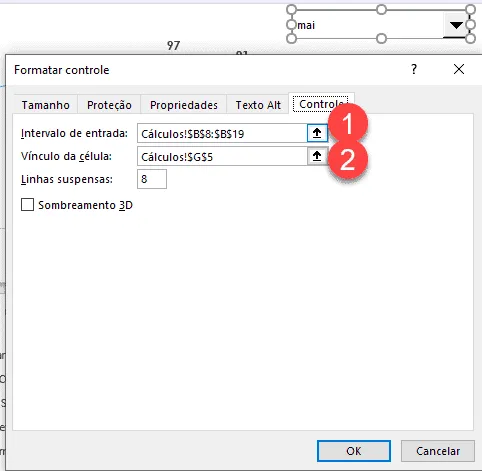Close the Formatar controle dialog with the X

(459, 69)
